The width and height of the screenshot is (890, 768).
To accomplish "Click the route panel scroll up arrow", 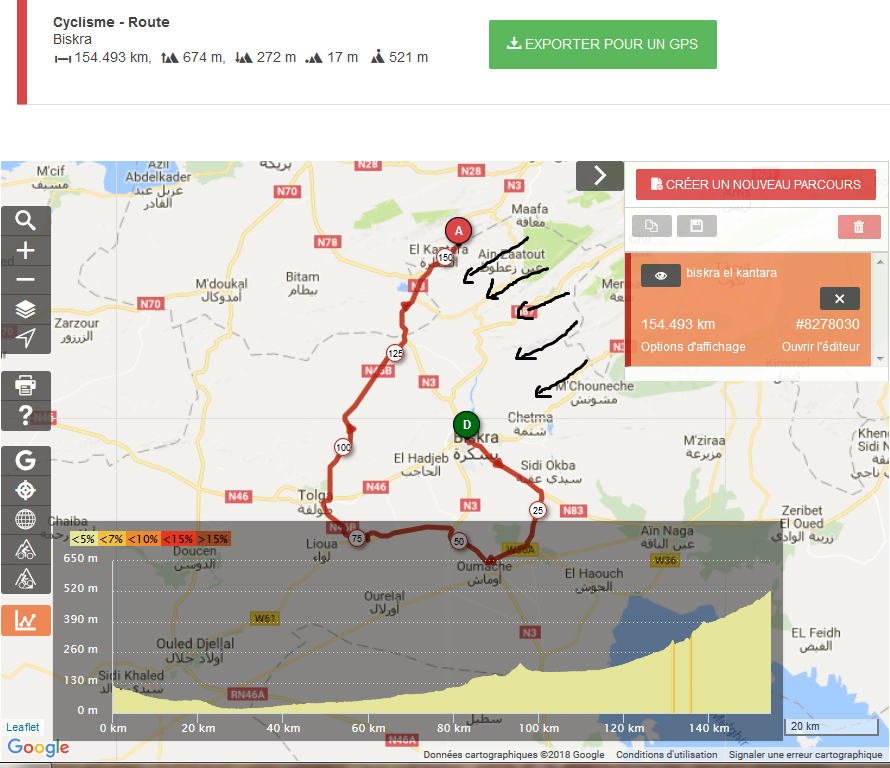I will coord(880,262).
